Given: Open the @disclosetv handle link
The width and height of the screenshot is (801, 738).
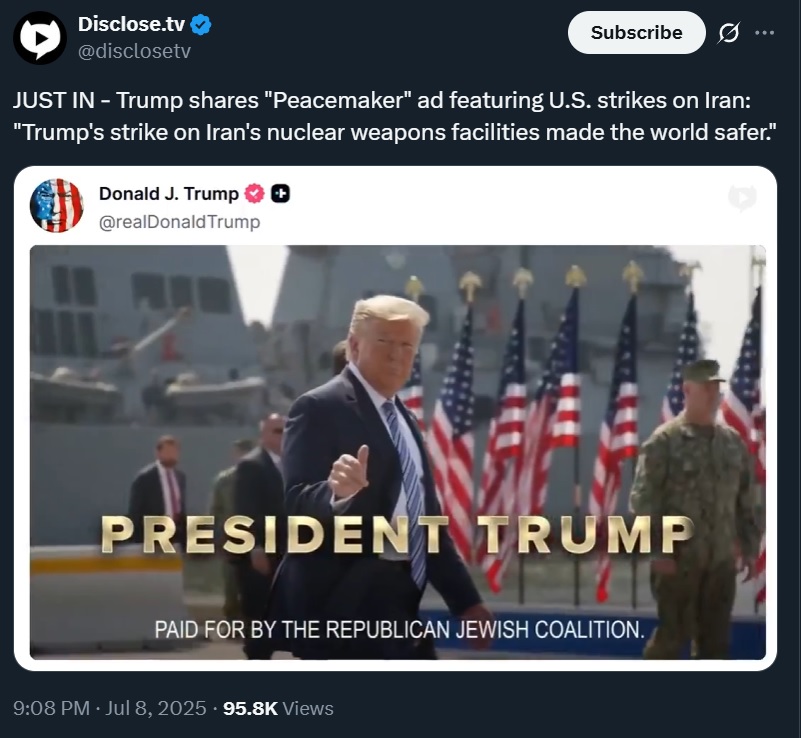Looking at the screenshot, I should pos(134,51).
